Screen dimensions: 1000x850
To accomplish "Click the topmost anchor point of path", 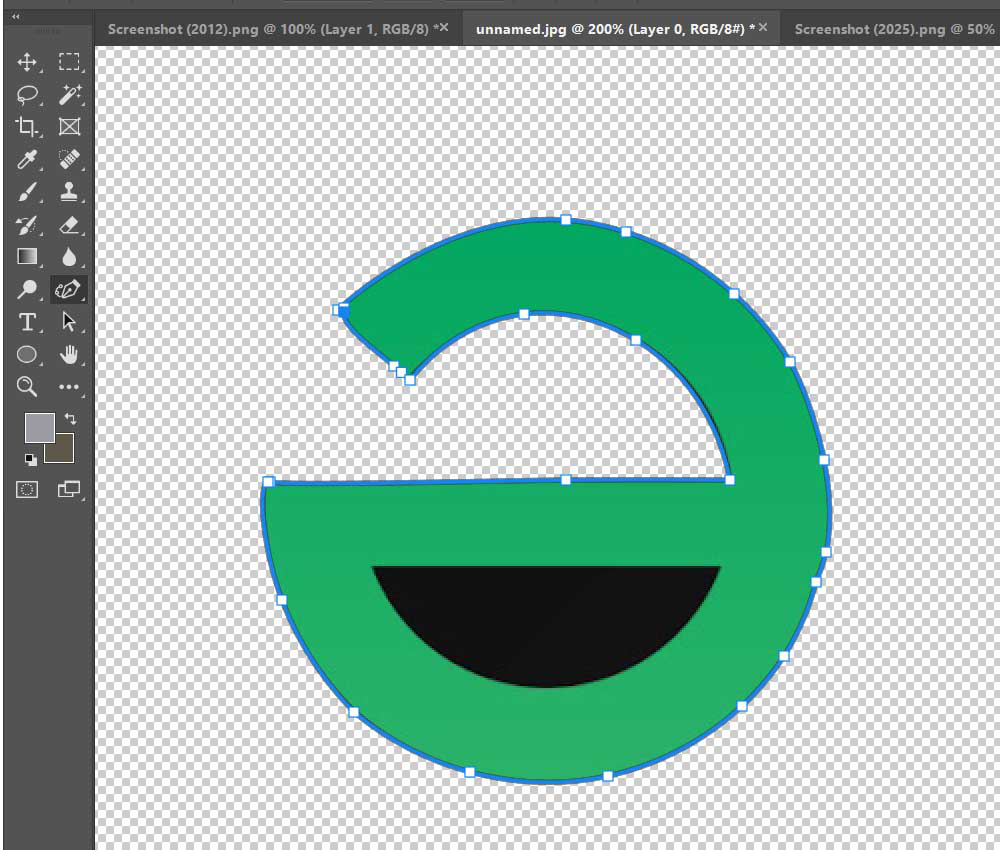I will [566, 220].
